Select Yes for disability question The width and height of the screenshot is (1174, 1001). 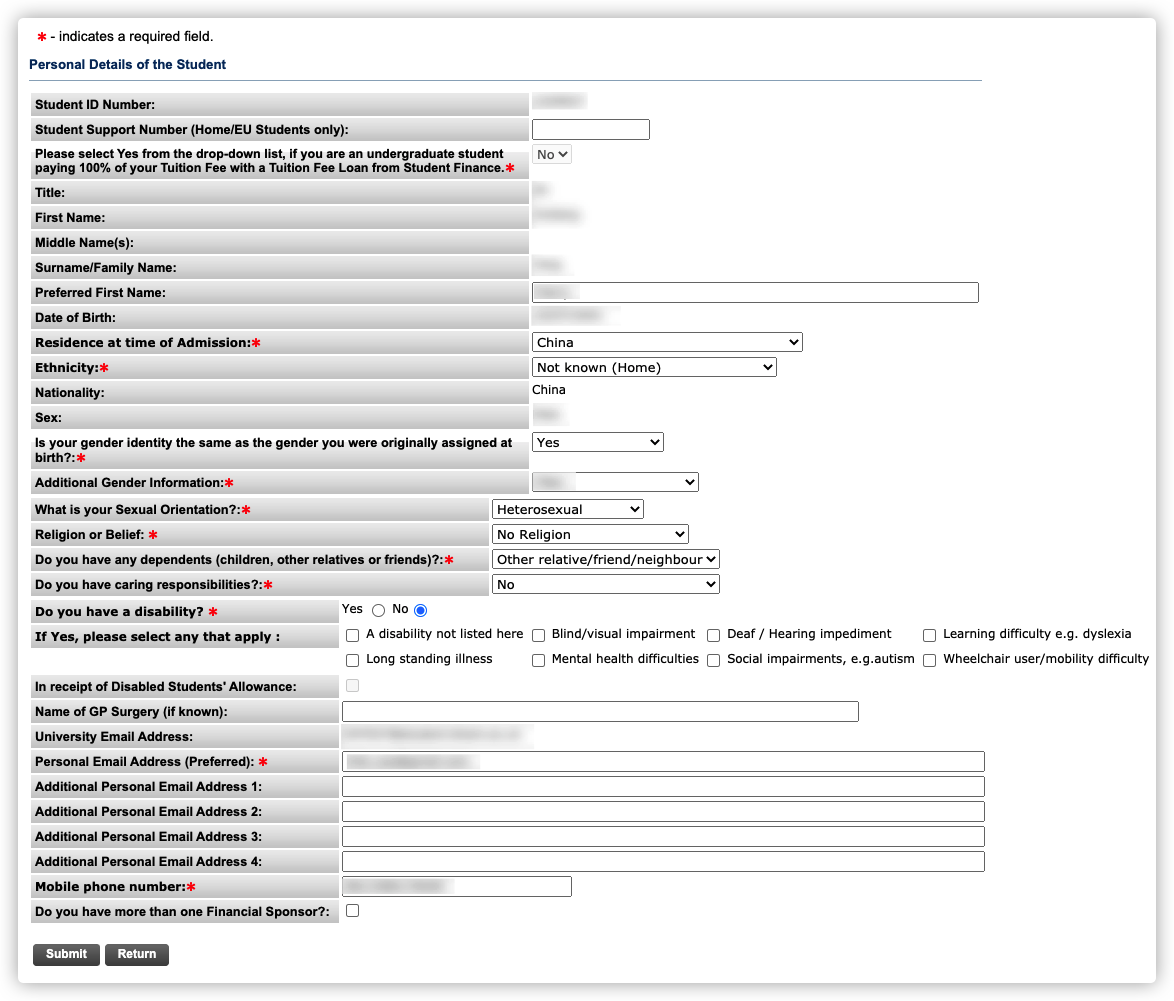378,610
